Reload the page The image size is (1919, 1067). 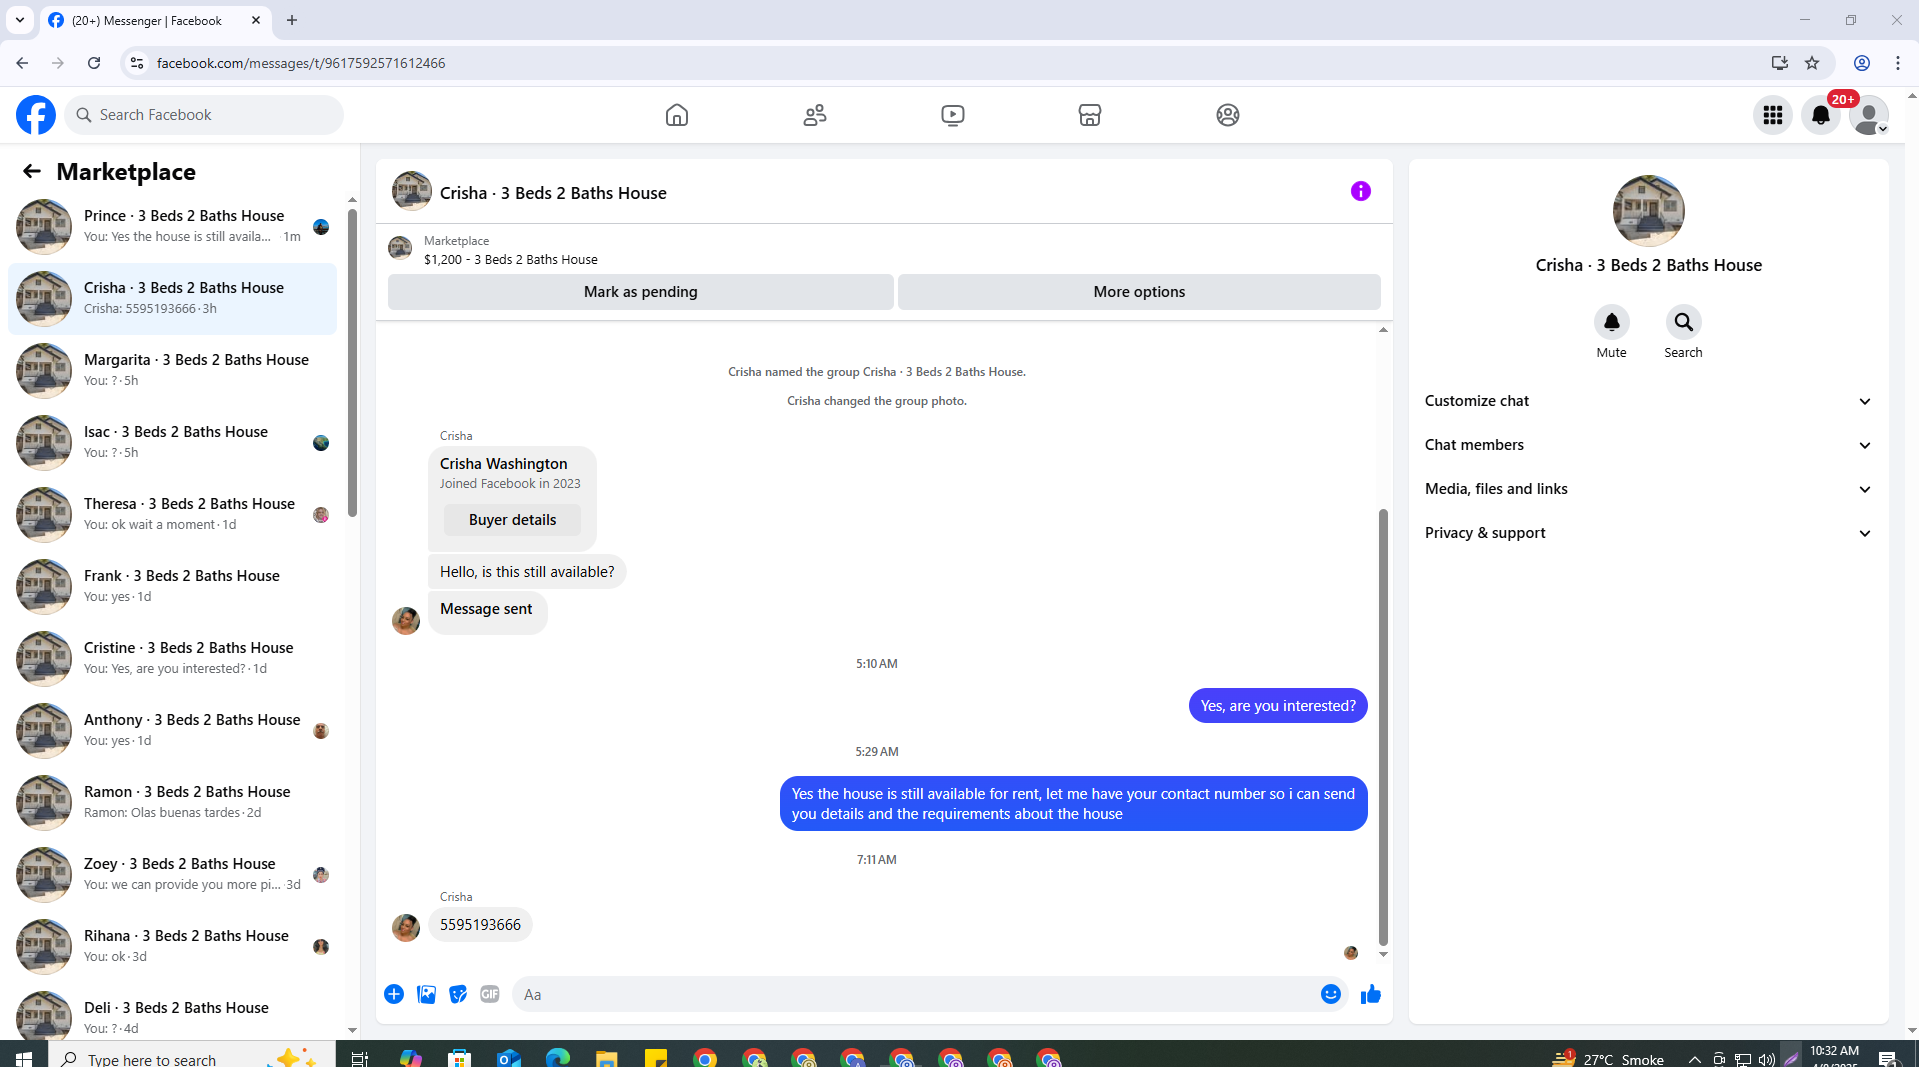point(94,63)
